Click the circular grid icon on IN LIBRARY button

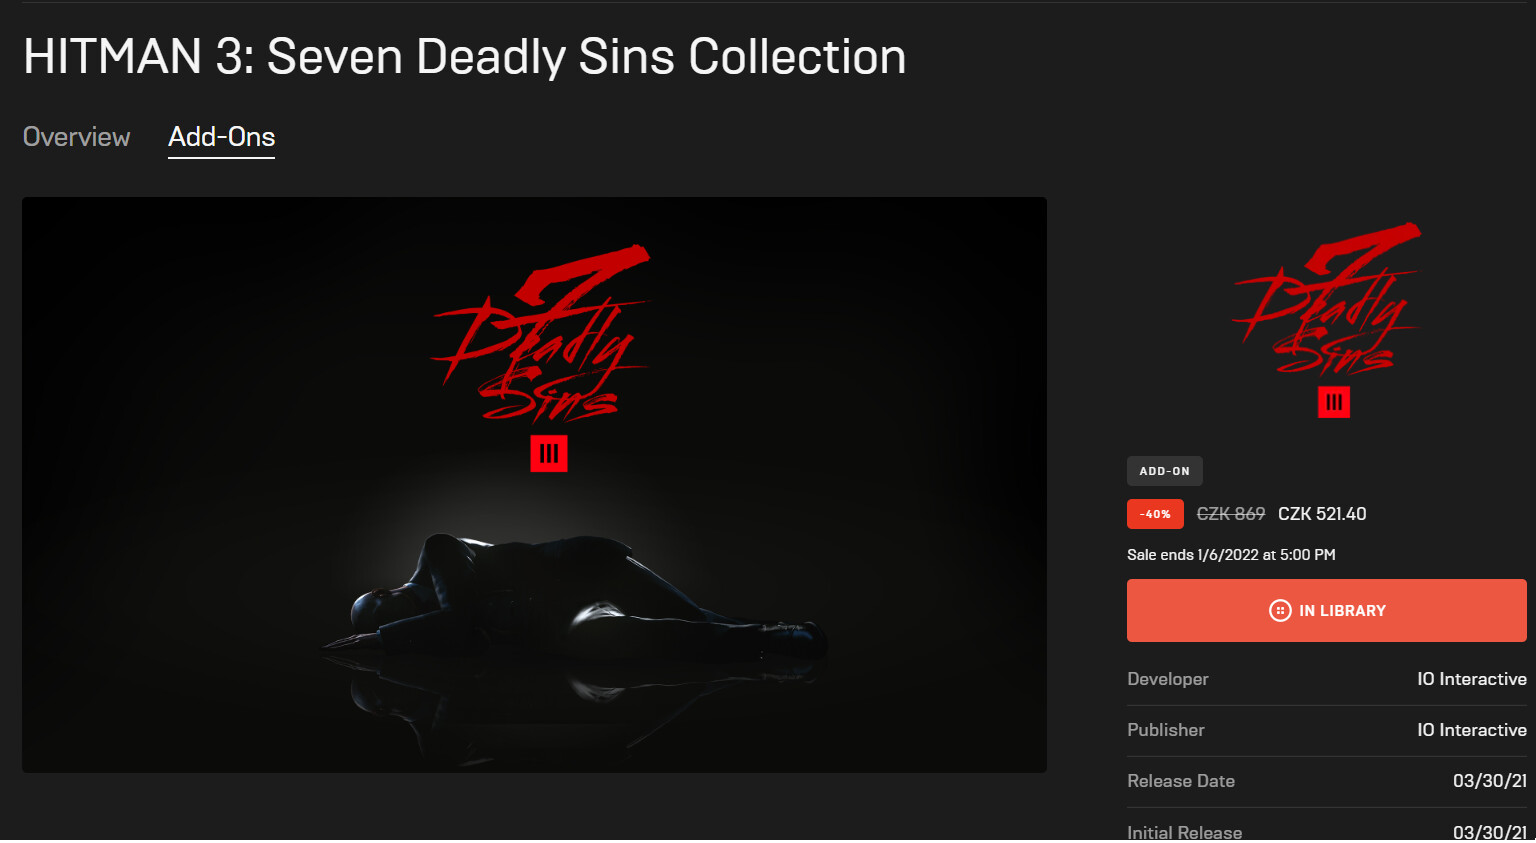1280,611
